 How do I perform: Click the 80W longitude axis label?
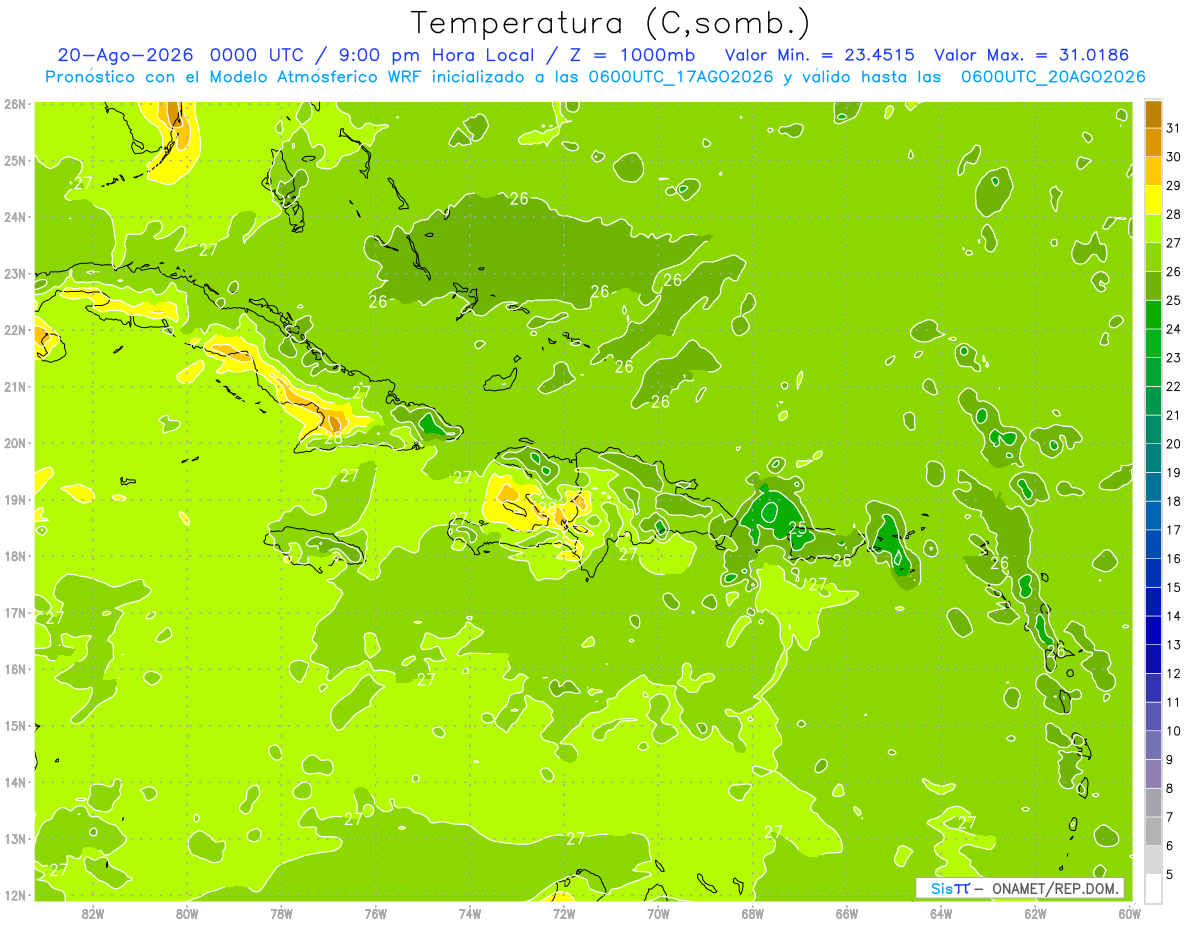pos(186,913)
